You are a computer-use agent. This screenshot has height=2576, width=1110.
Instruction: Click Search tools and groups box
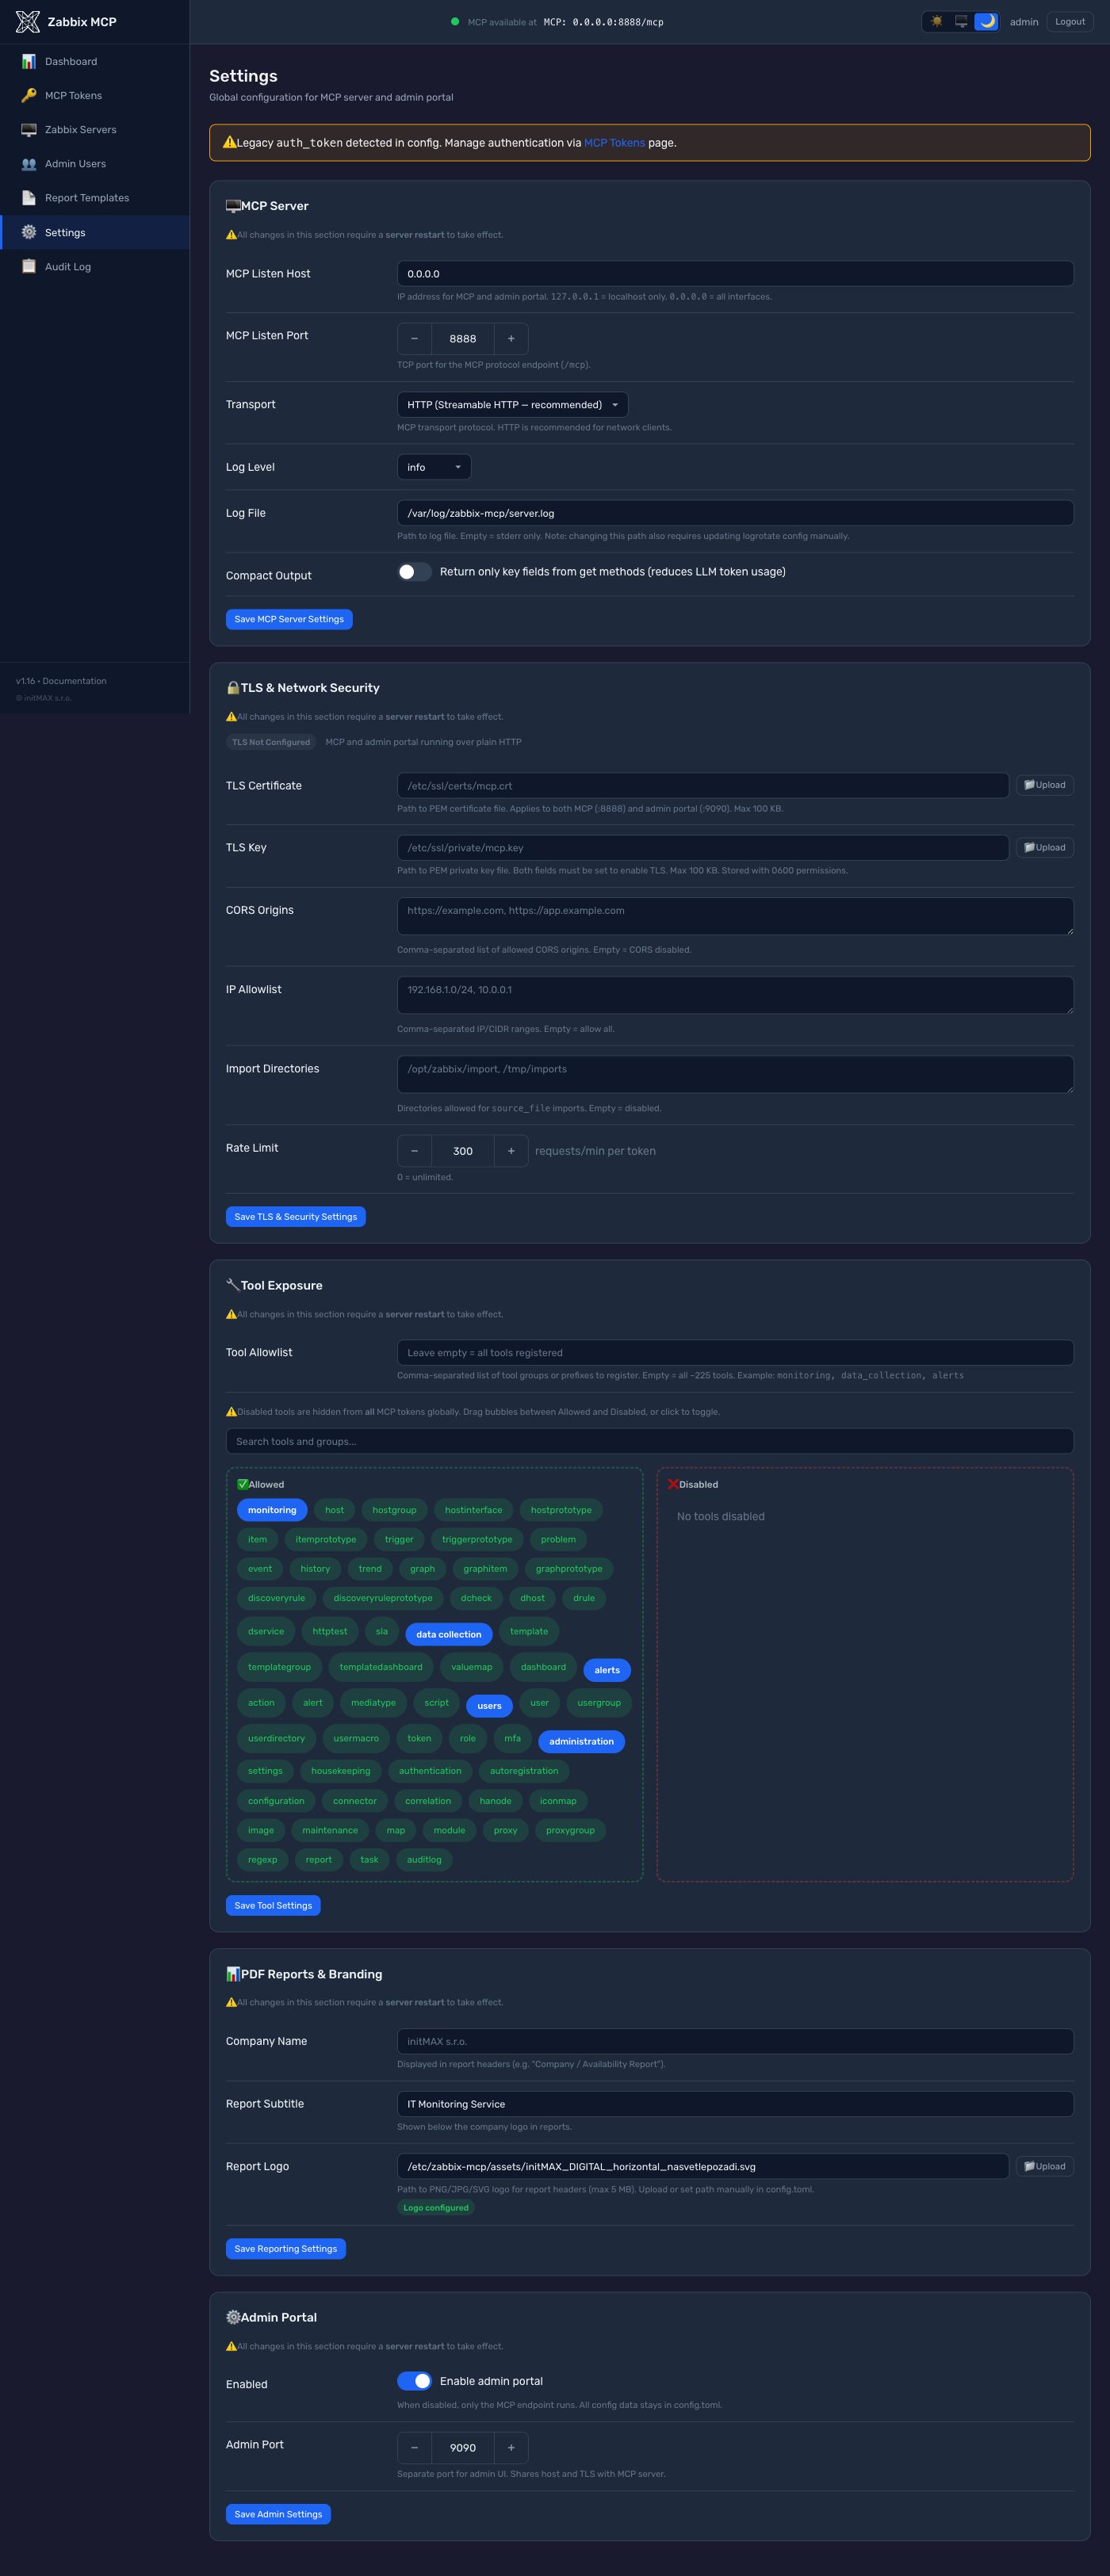(x=650, y=1442)
